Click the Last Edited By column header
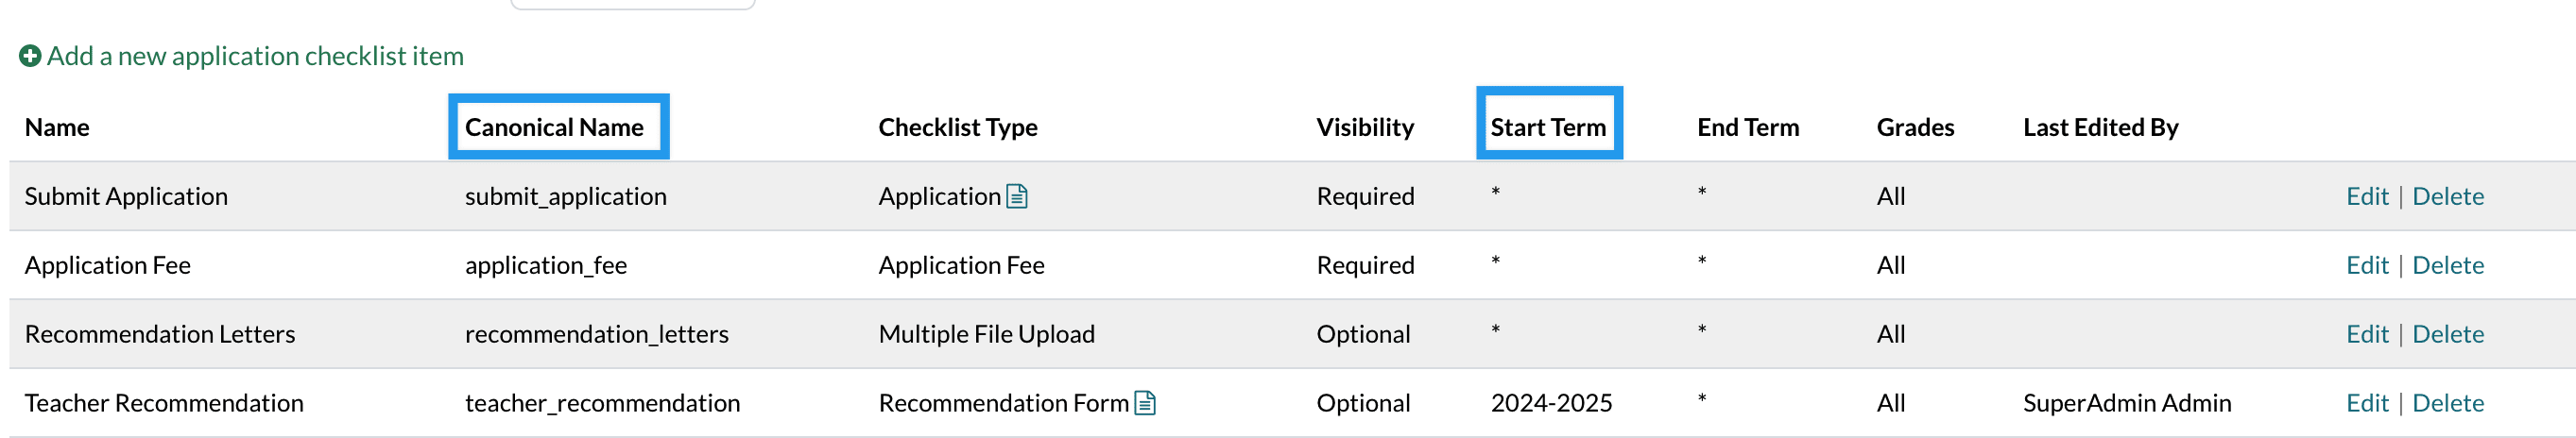This screenshot has width=2576, height=438. 2100,127
